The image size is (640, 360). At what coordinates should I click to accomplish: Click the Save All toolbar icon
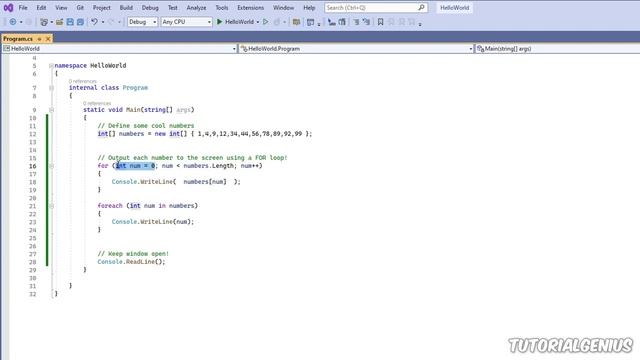click(x=80, y=22)
